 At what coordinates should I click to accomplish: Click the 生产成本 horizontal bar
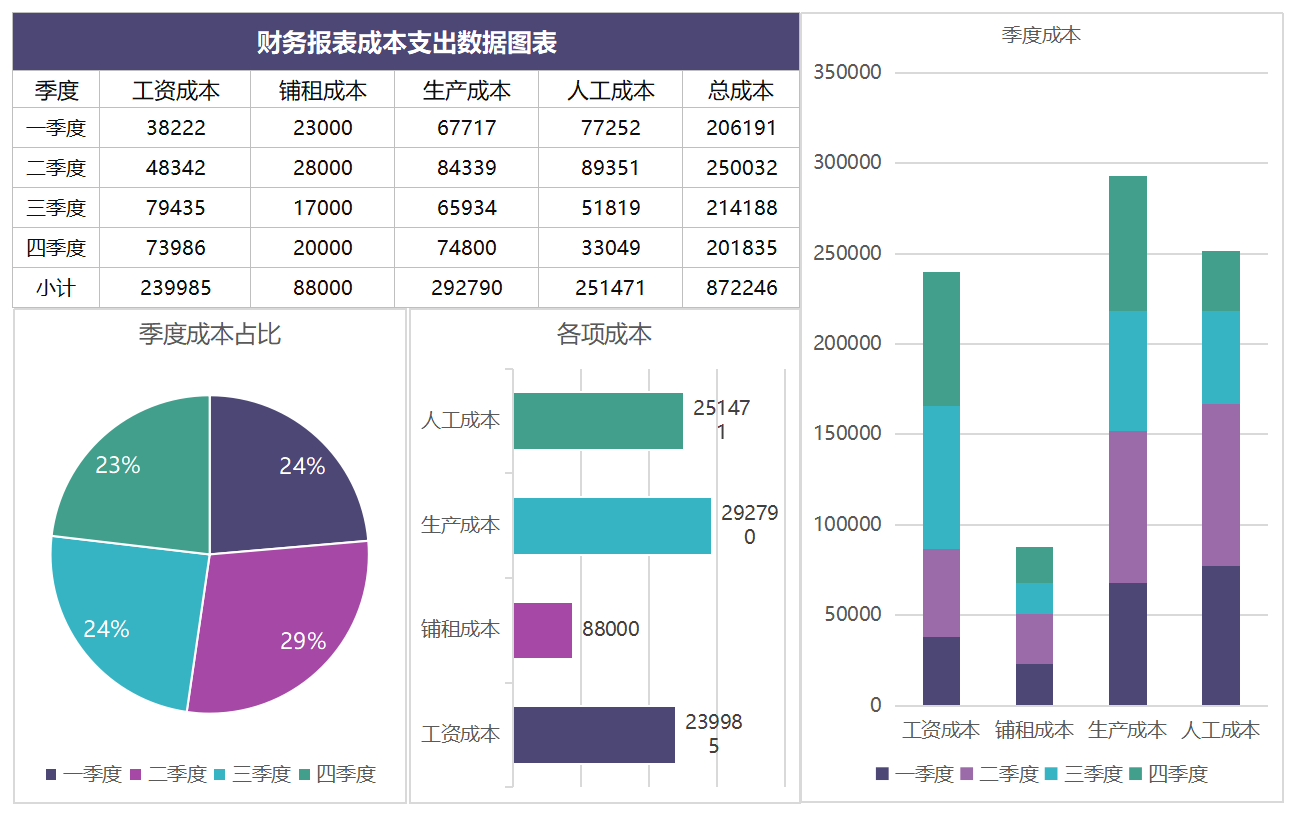pos(610,526)
